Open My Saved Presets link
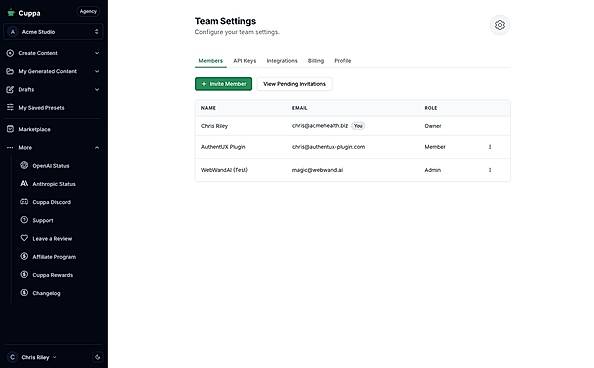Image resolution: width=594 pixels, height=368 pixels. (41, 108)
